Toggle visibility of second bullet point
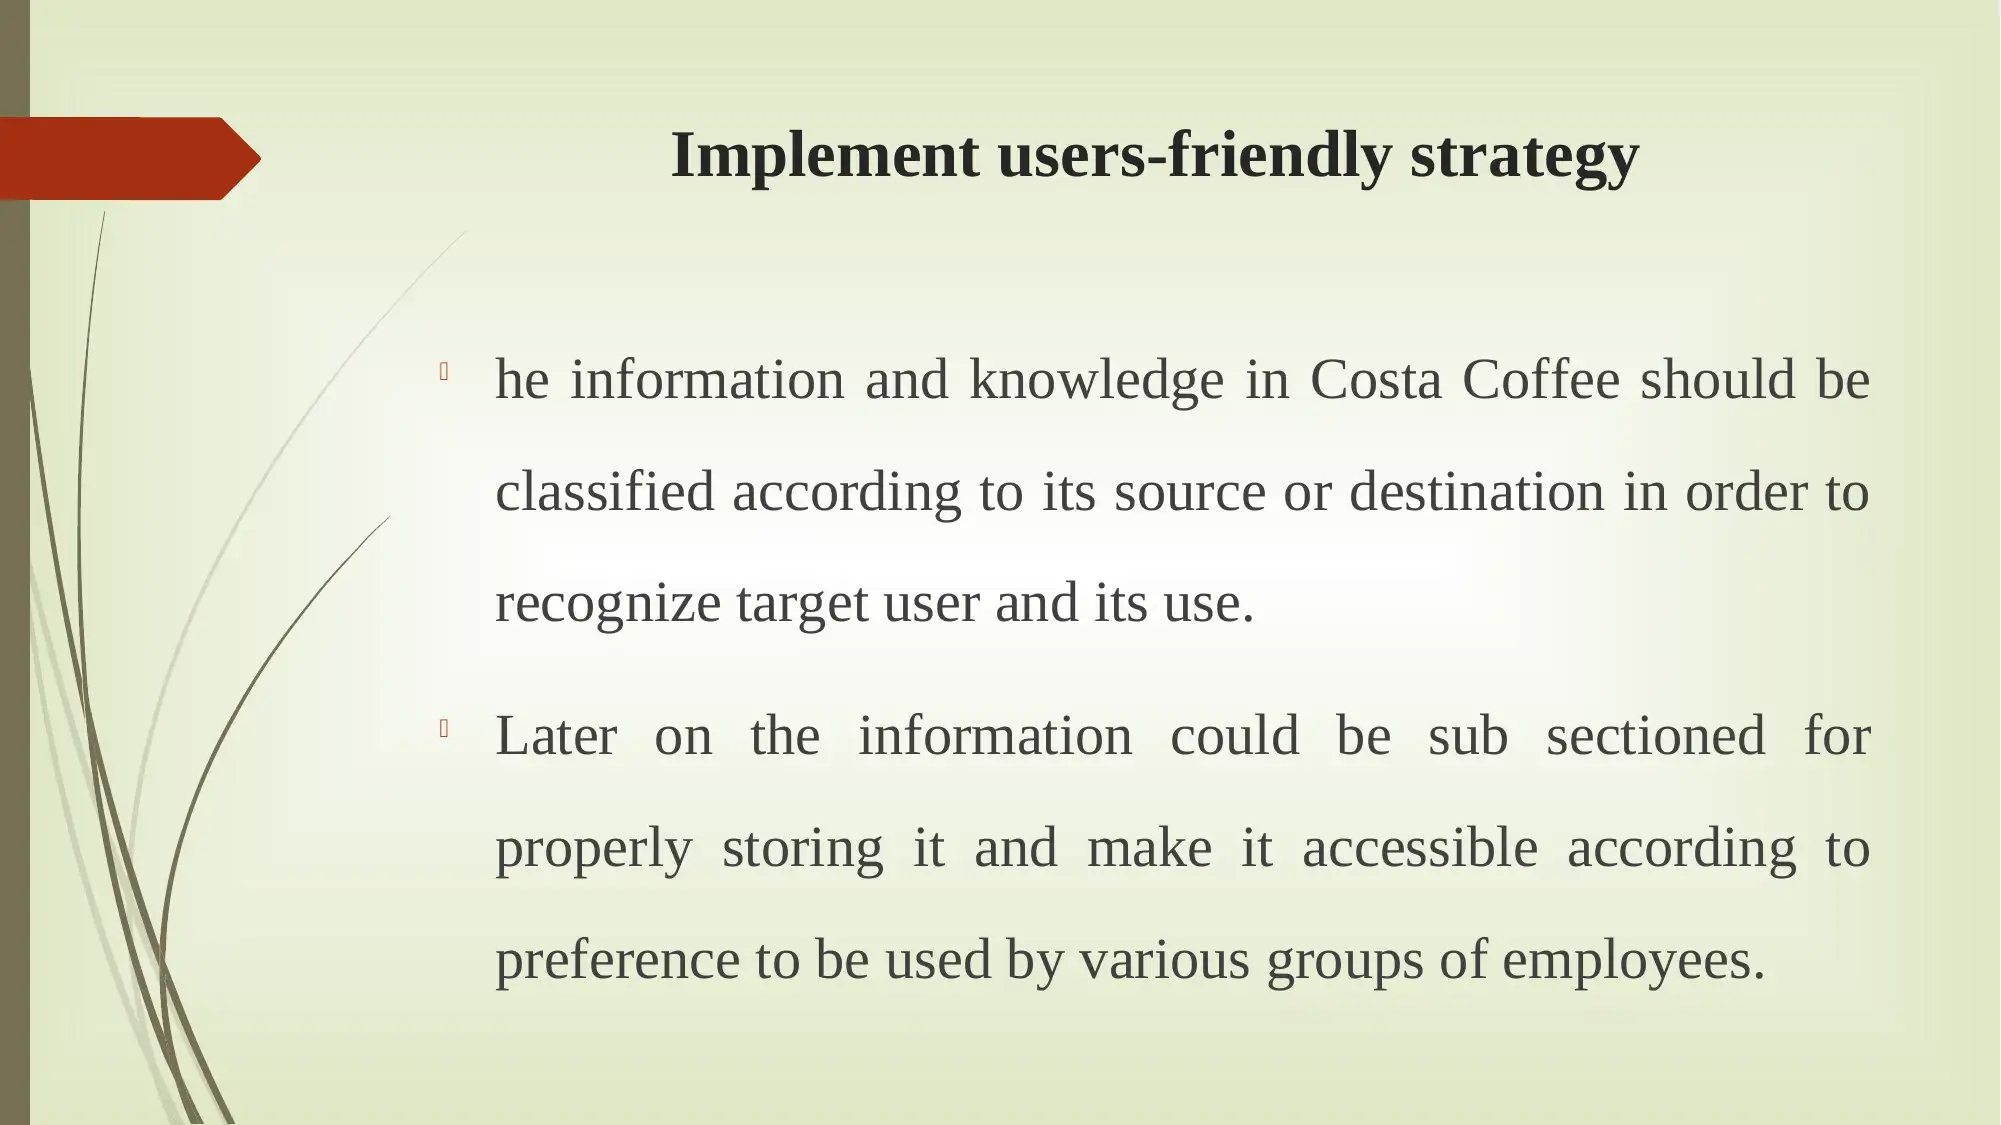This screenshot has width=2001, height=1125. (443, 729)
